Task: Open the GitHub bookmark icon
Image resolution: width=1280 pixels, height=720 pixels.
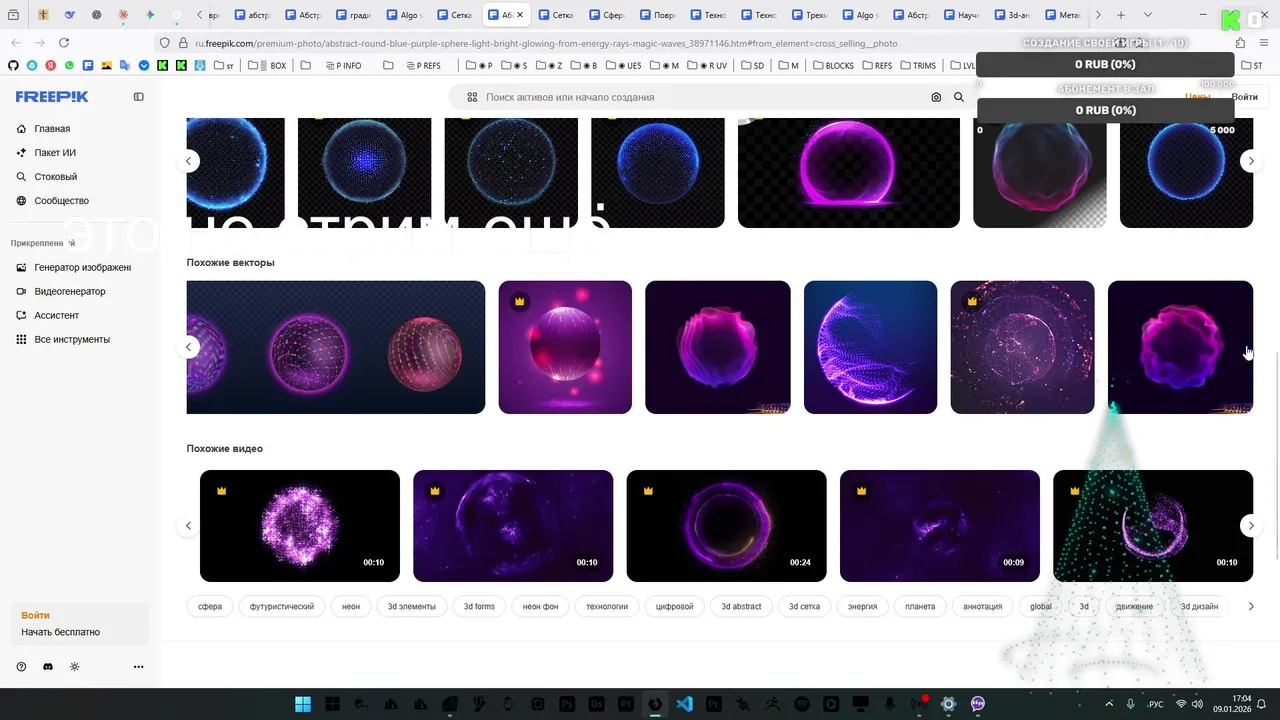Action: click(x=13, y=65)
